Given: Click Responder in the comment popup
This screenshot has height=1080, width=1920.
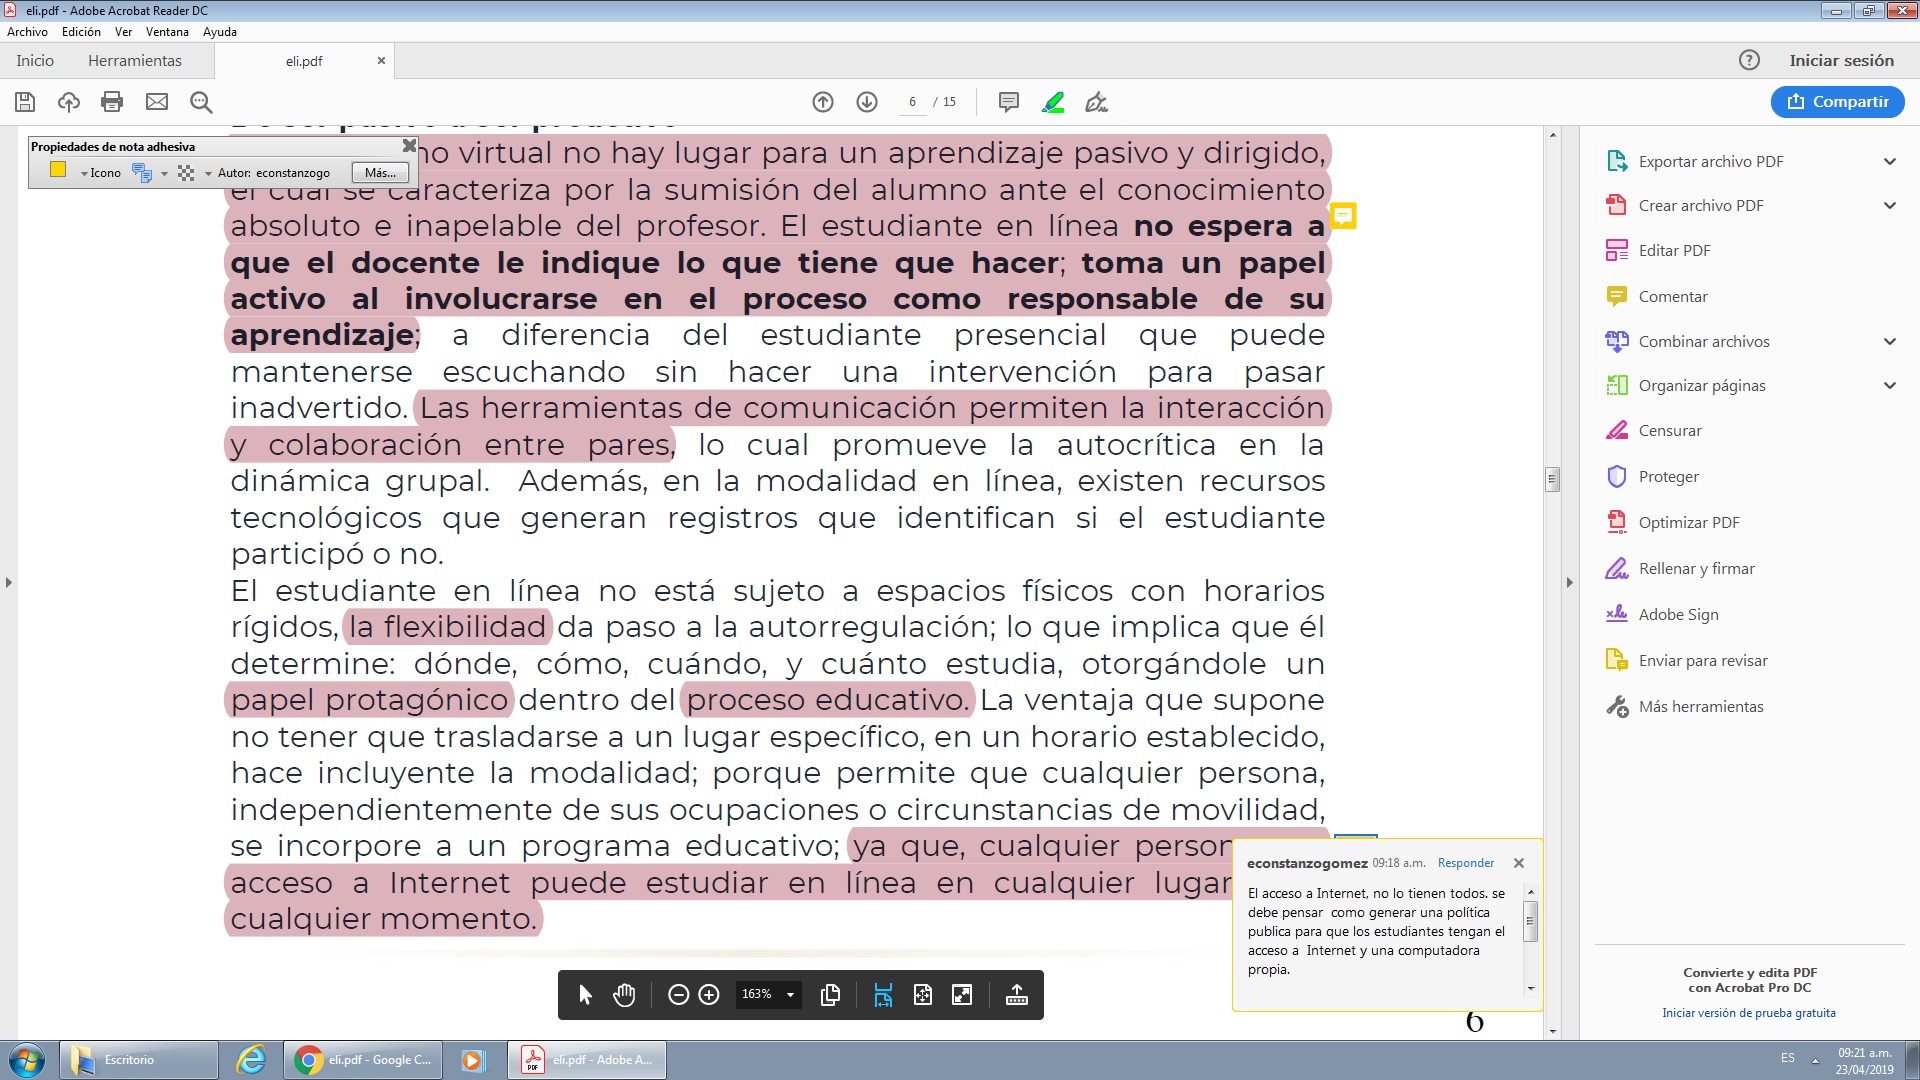Looking at the screenshot, I should click(x=1465, y=863).
